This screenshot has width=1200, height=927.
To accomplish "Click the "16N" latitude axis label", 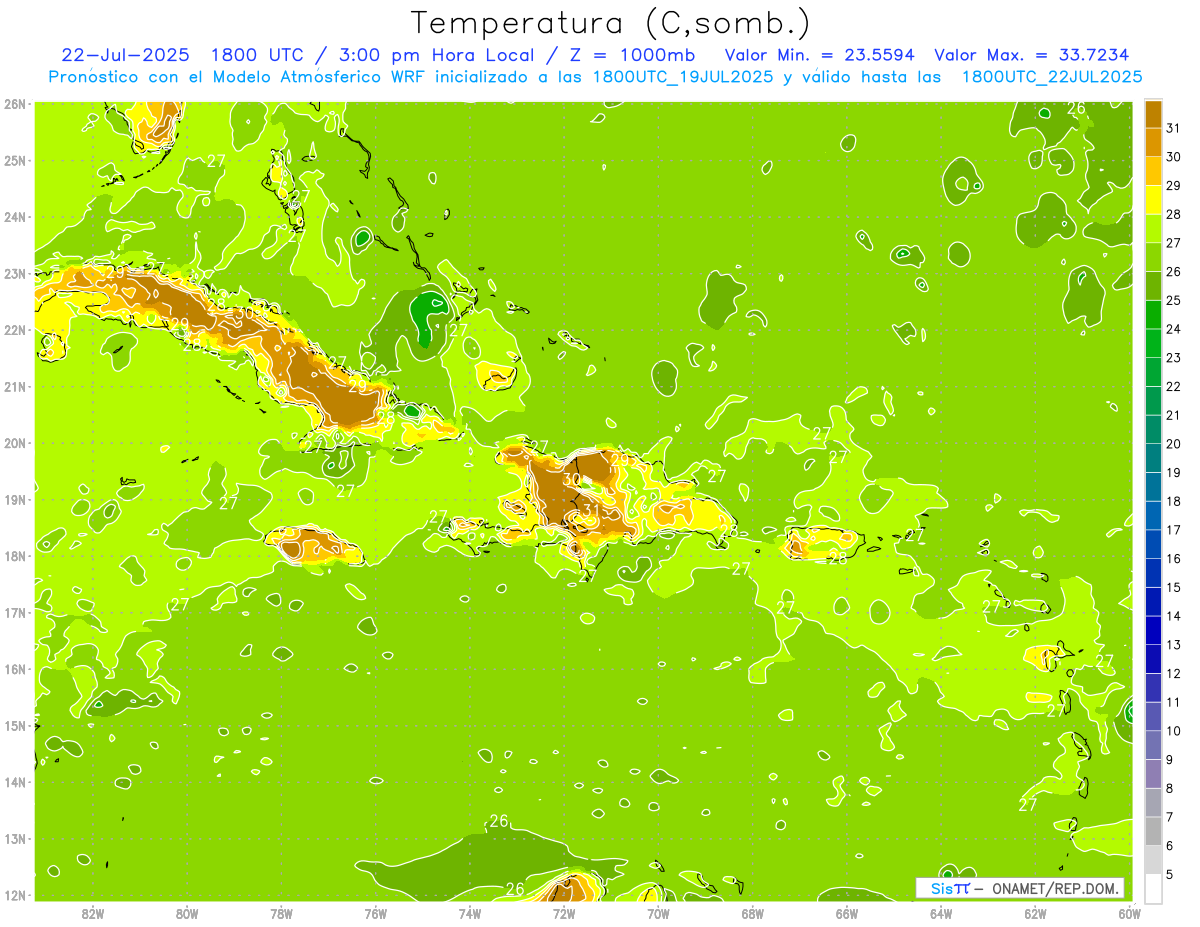I will [x=14, y=668].
